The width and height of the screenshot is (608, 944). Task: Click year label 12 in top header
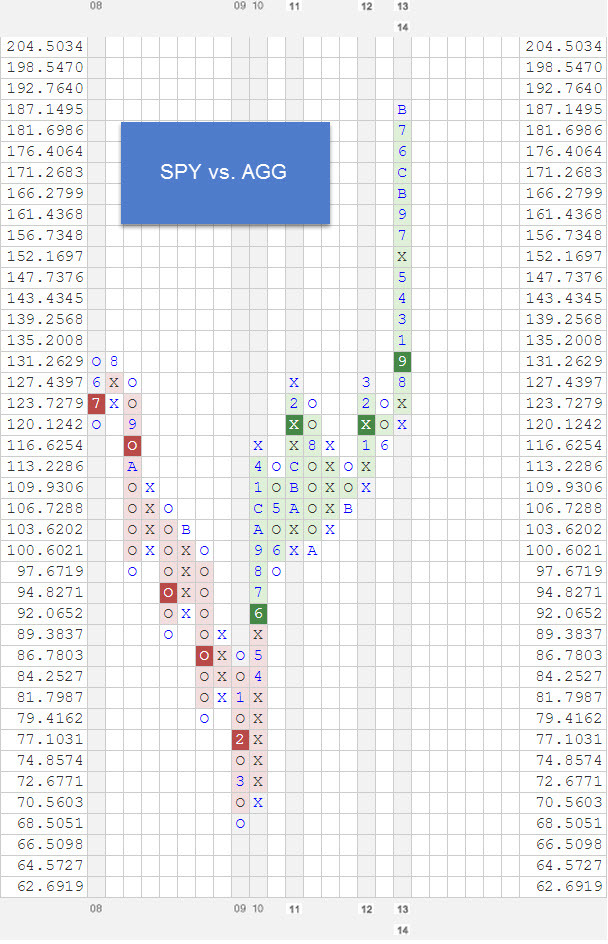(x=367, y=6)
